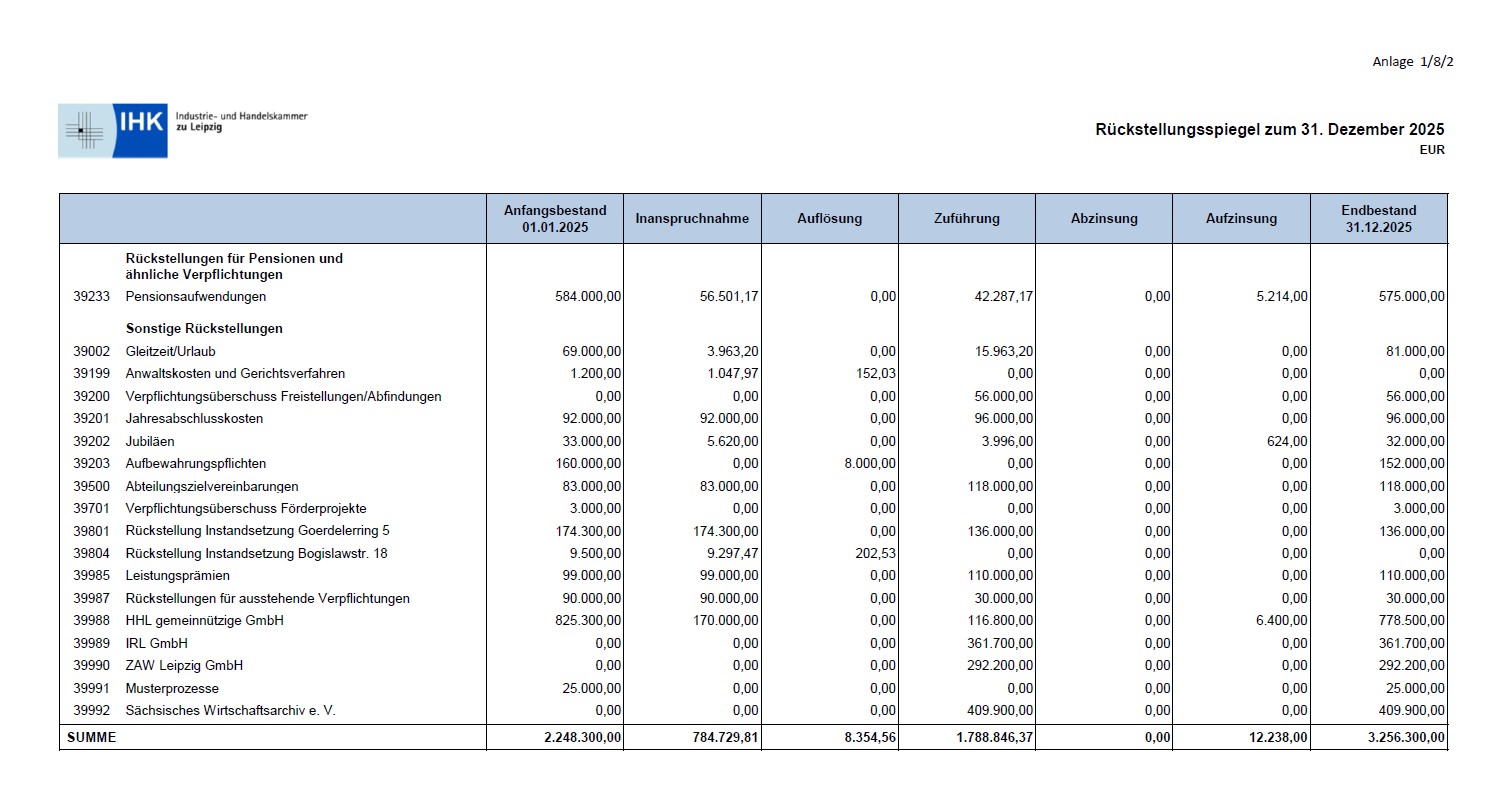Select the Aufzinsung column header

1241,218
